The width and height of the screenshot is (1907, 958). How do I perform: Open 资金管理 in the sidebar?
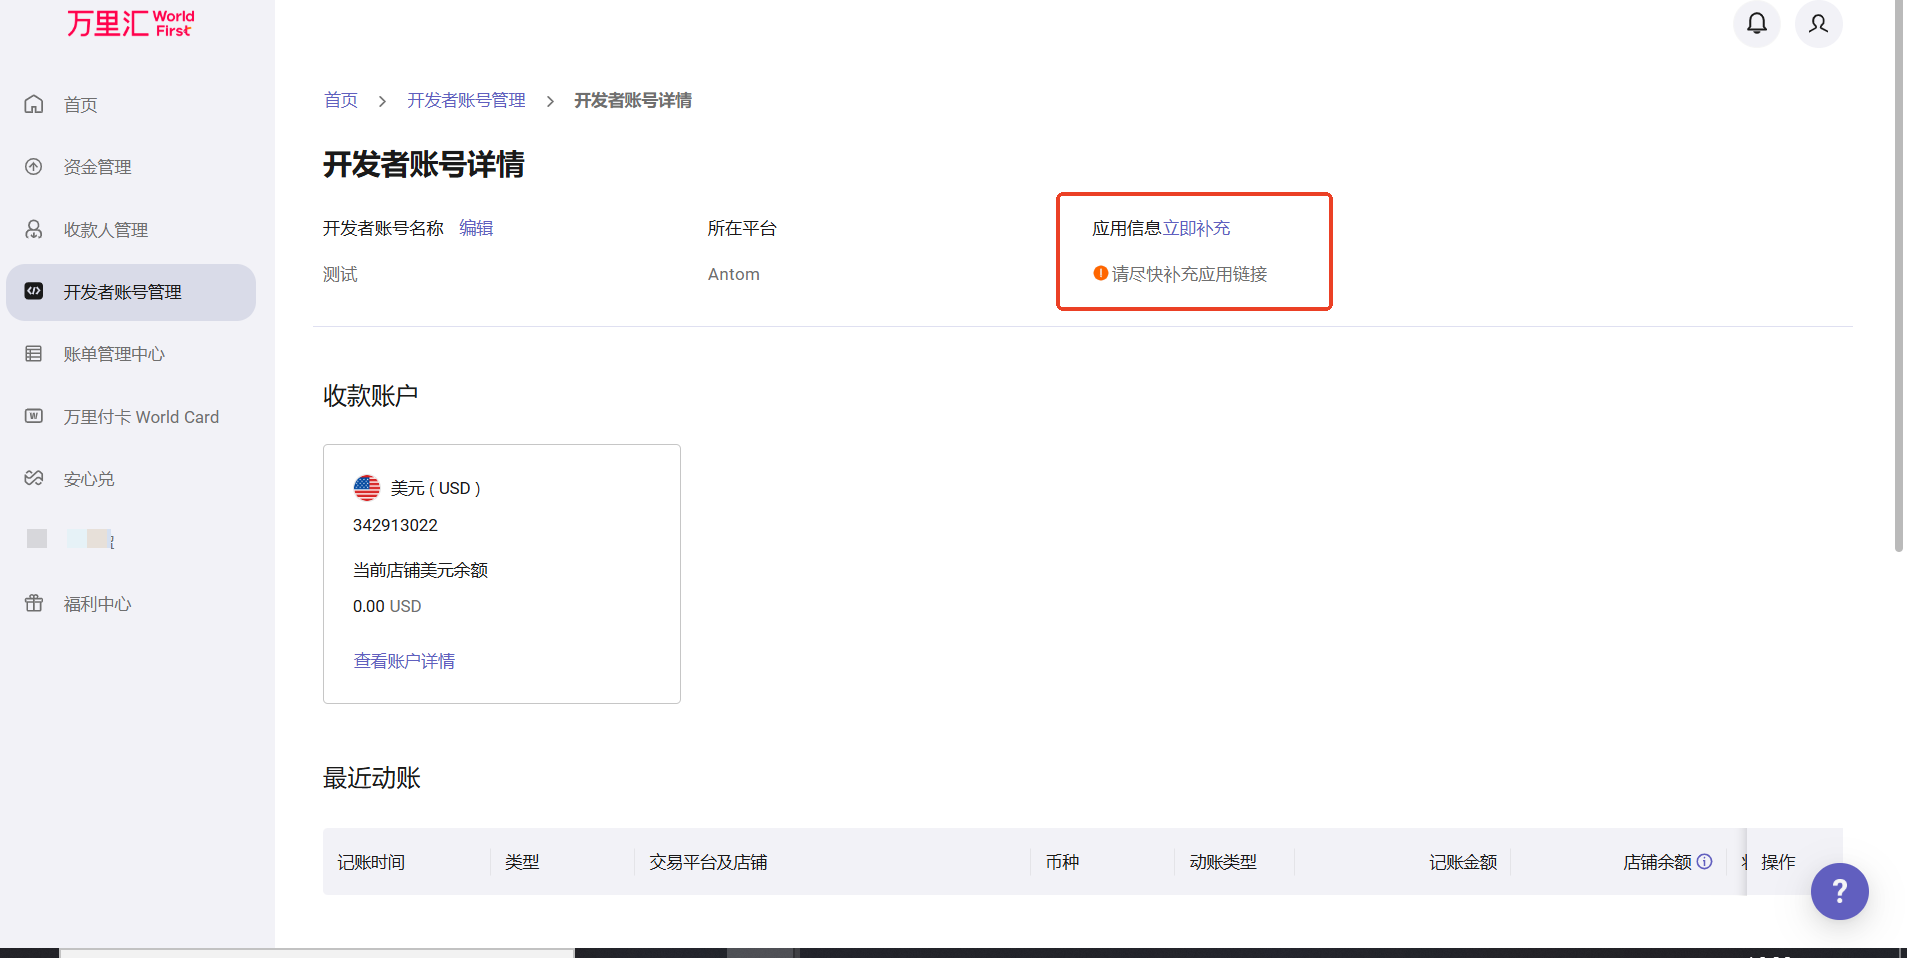97,167
